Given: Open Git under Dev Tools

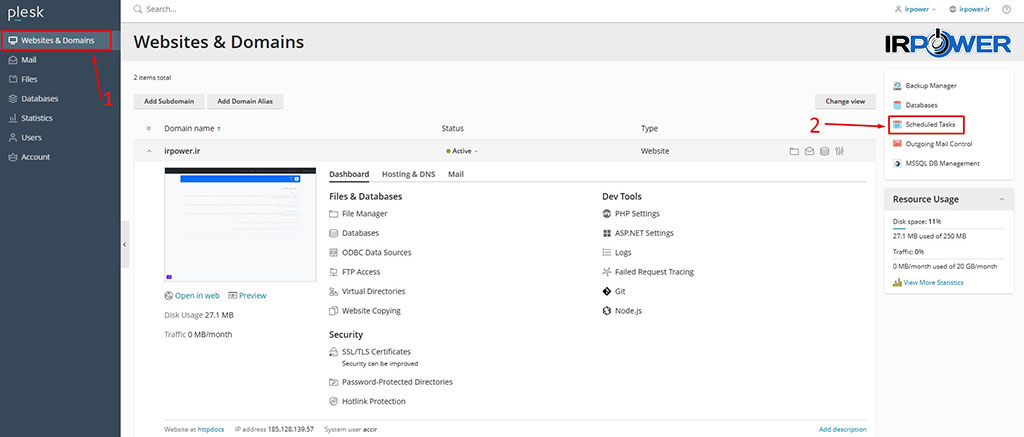Looking at the screenshot, I should click(620, 291).
